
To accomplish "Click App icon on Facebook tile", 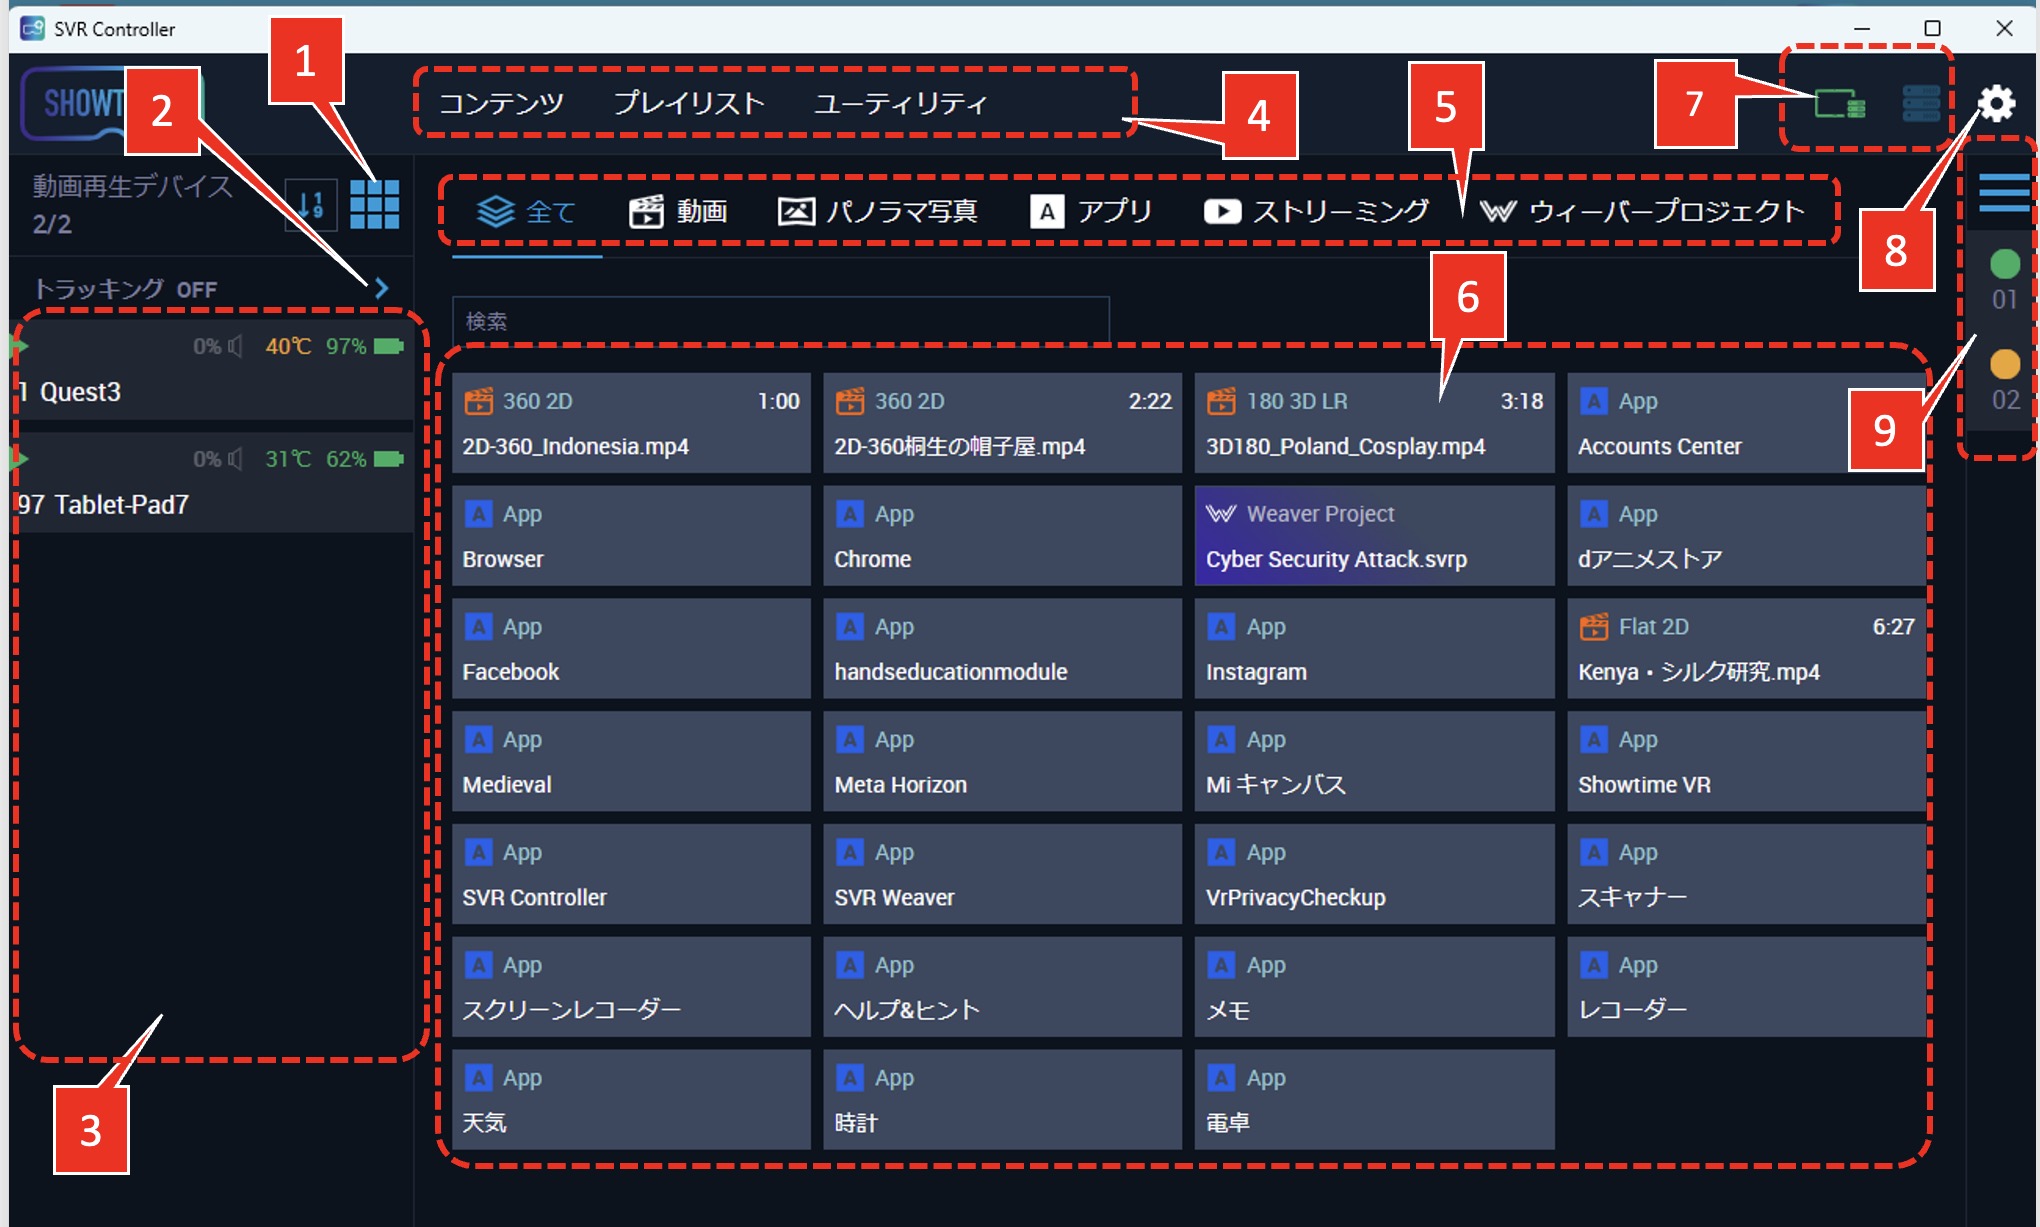I will (479, 627).
